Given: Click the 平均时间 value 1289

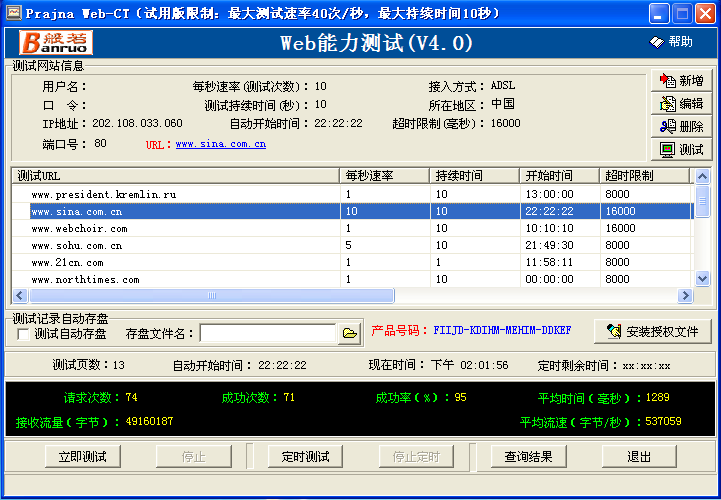Looking at the screenshot, I should click(x=658, y=397).
